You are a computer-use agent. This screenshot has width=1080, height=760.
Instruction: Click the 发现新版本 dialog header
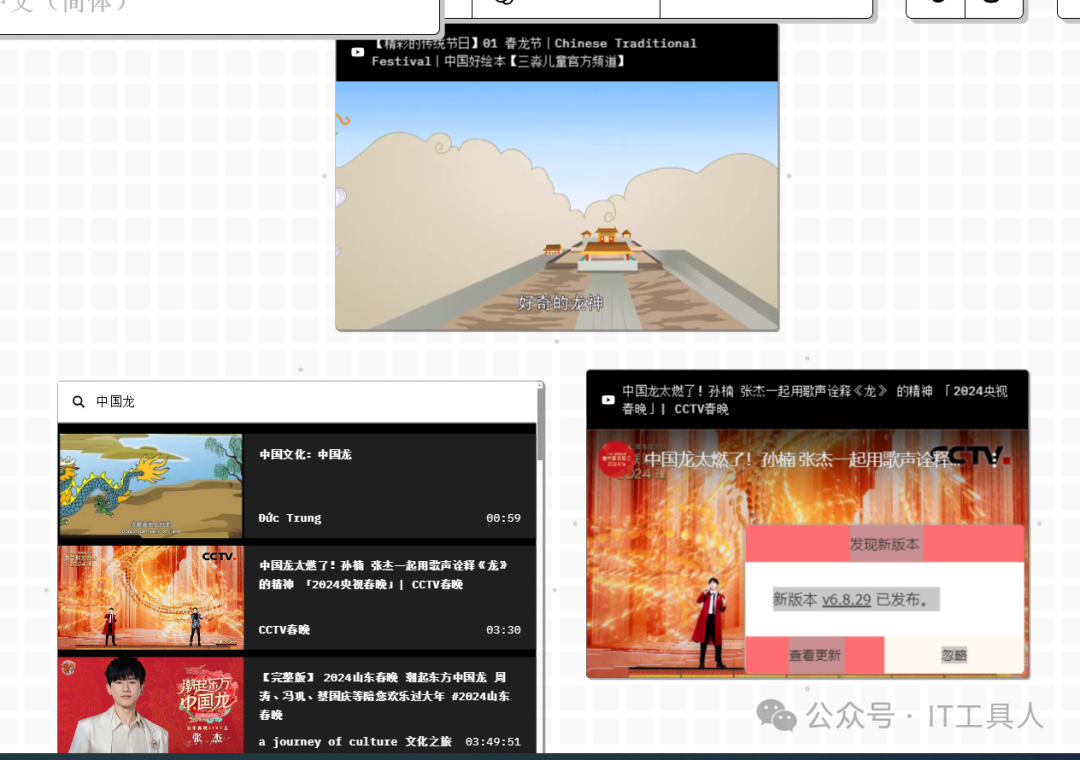pos(884,544)
